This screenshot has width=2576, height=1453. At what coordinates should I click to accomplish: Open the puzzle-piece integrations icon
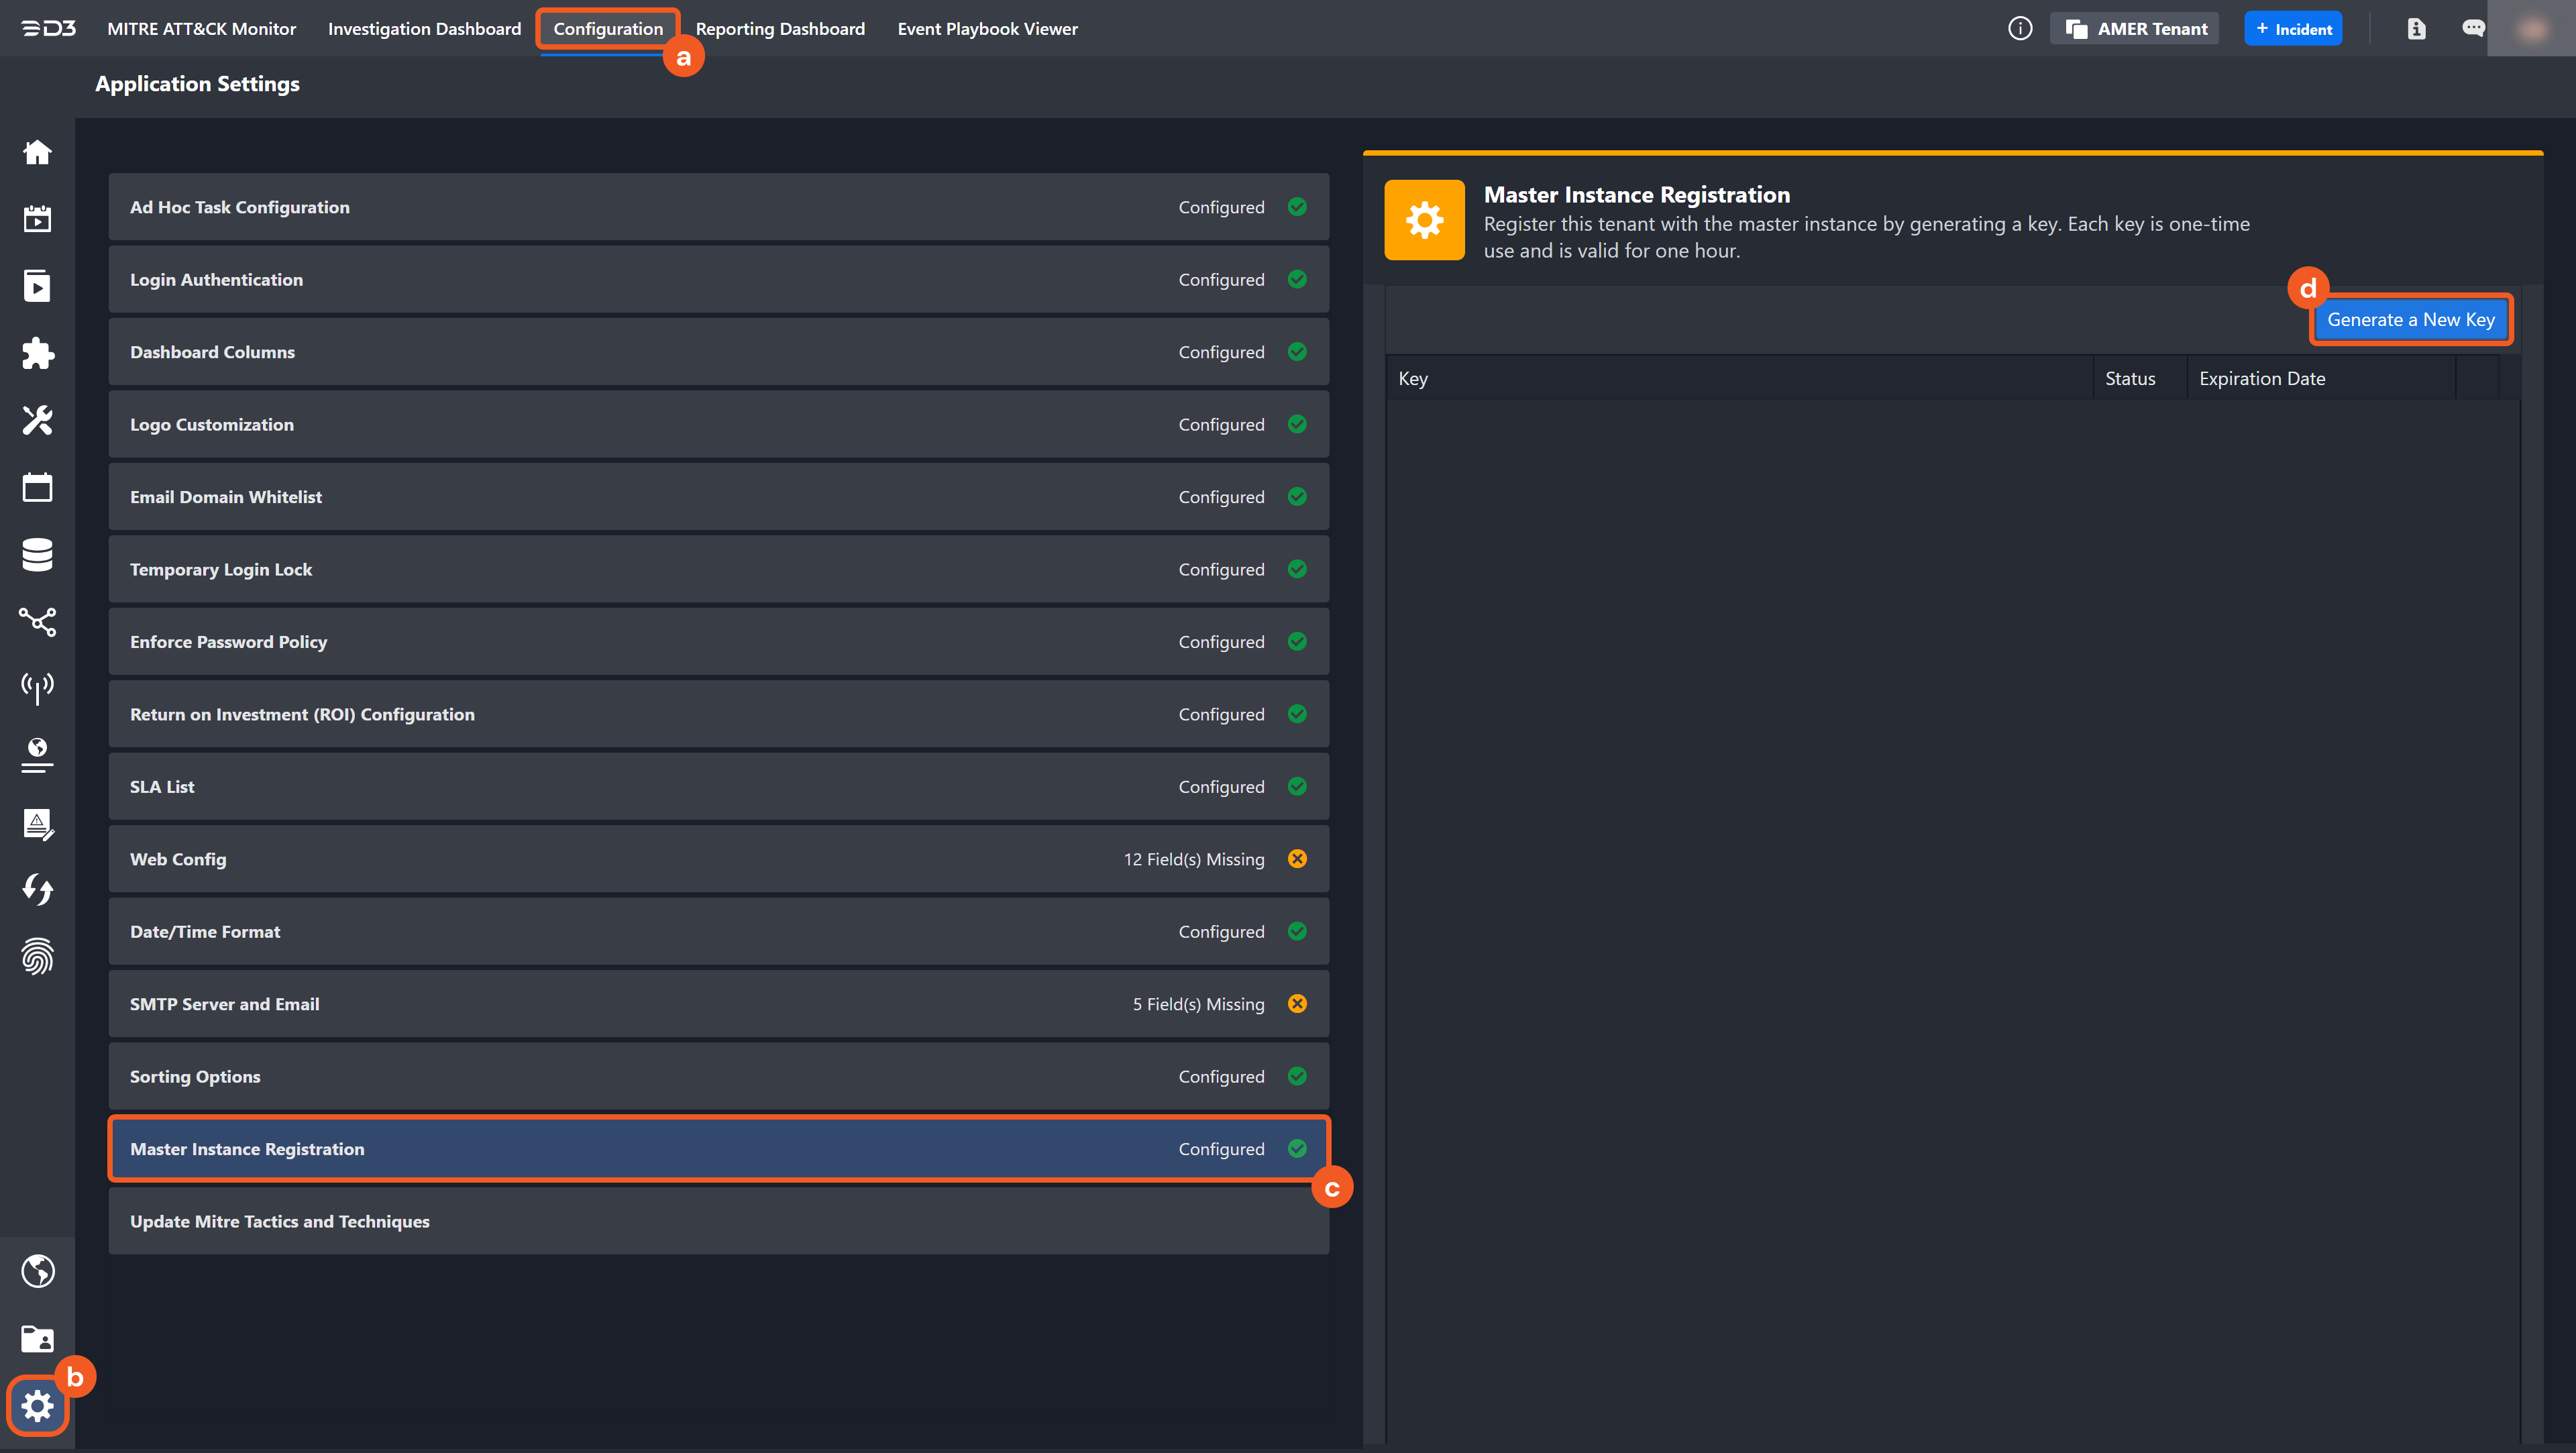point(37,353)
